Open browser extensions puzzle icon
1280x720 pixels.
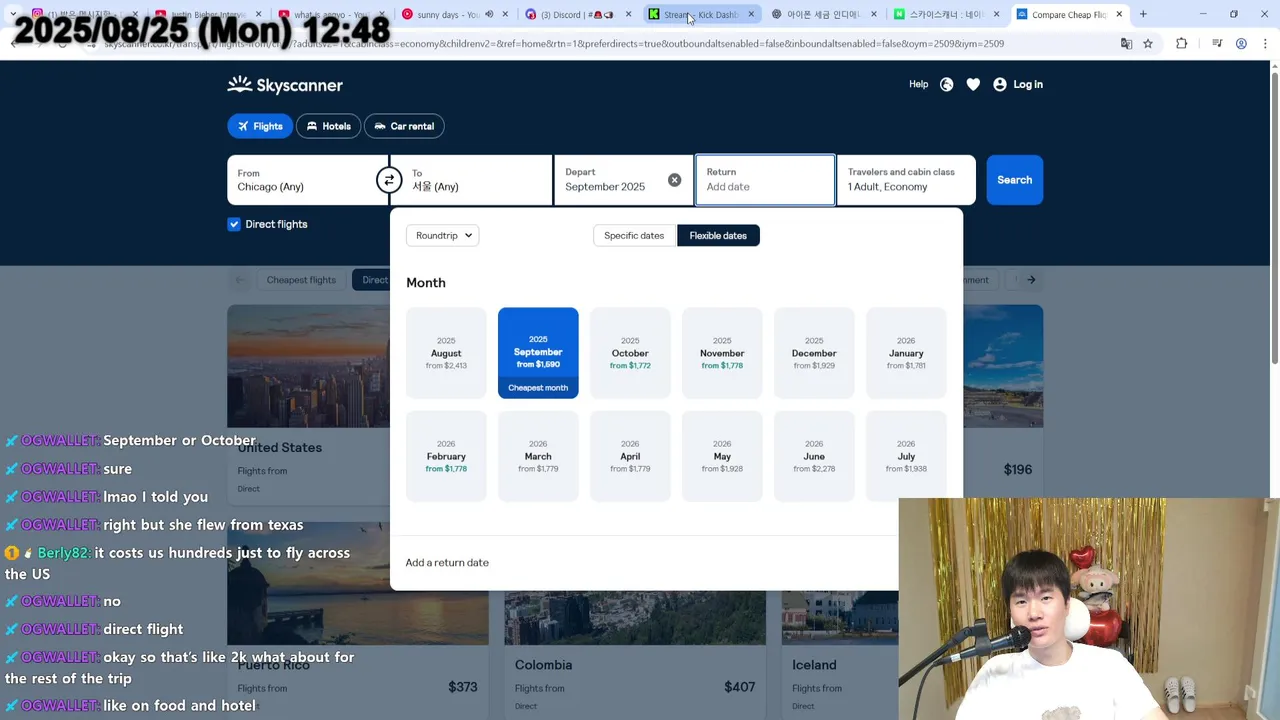(1181, 44)
